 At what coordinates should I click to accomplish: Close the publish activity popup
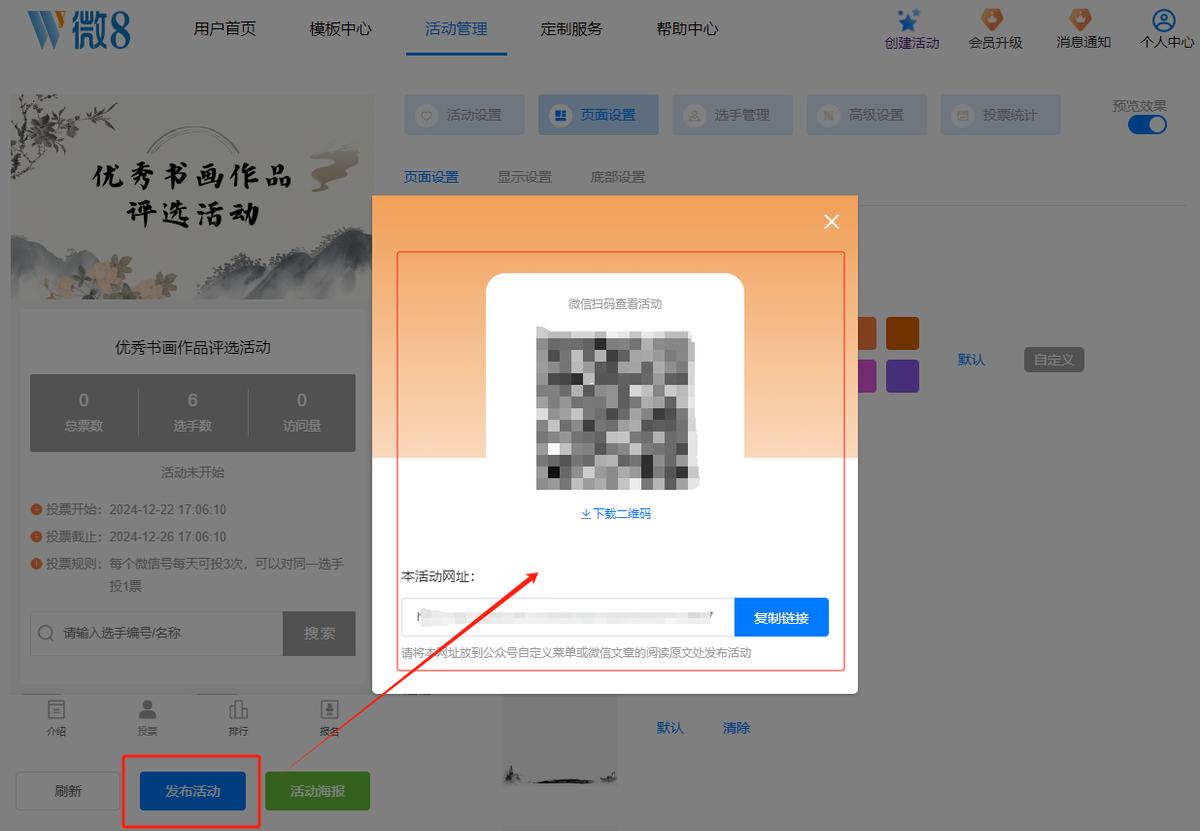click(x=831, y=222)
